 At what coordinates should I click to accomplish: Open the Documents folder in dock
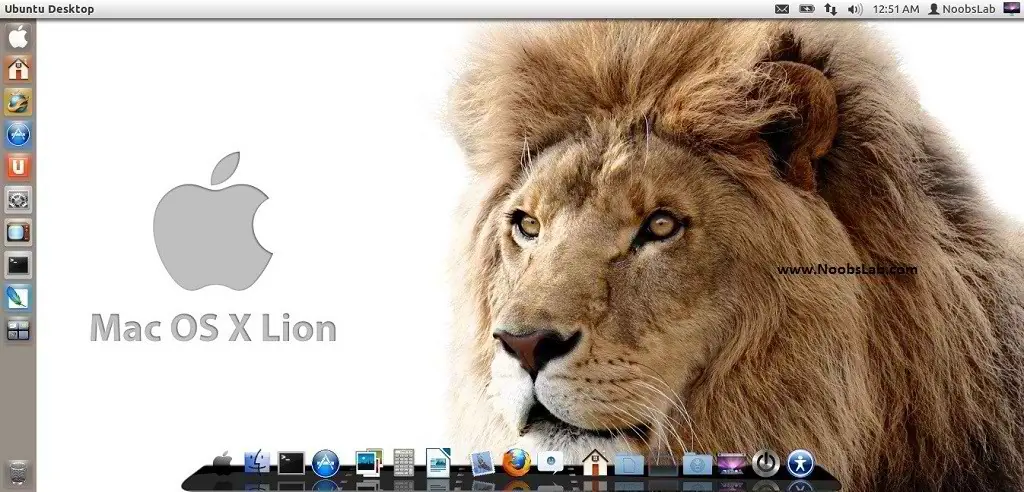629,465
